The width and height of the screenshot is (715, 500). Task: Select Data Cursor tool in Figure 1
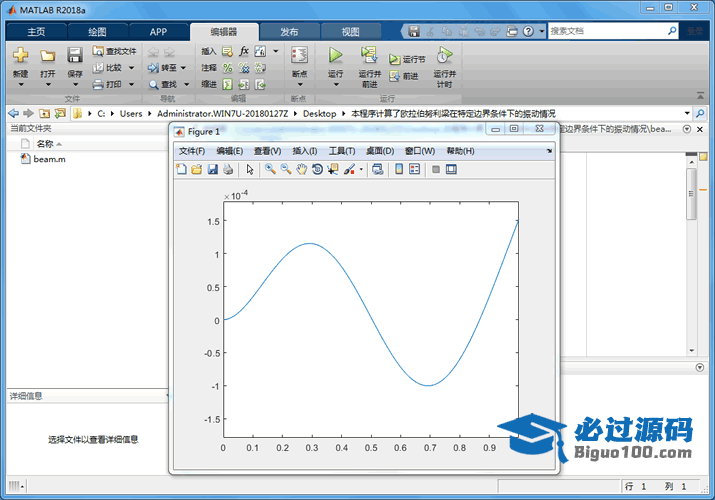333,169
